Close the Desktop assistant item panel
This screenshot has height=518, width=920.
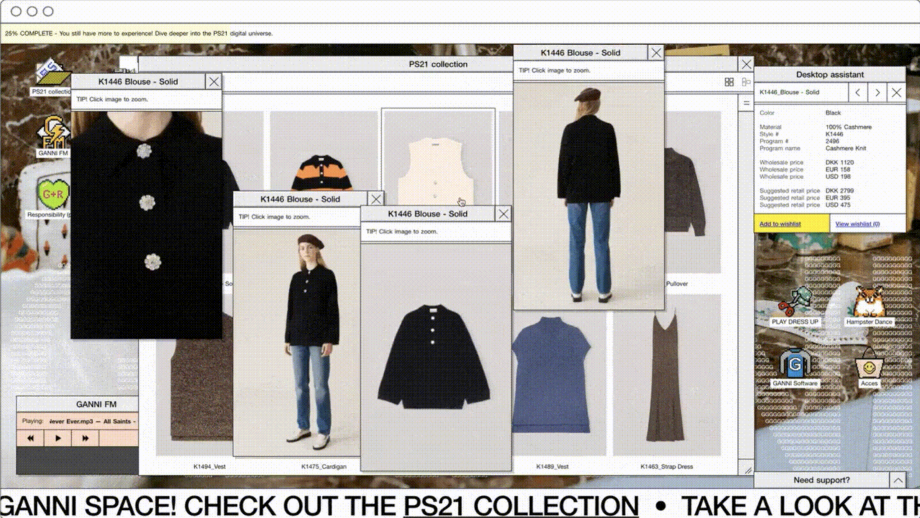pyautogui.click(x=896, y=93)
